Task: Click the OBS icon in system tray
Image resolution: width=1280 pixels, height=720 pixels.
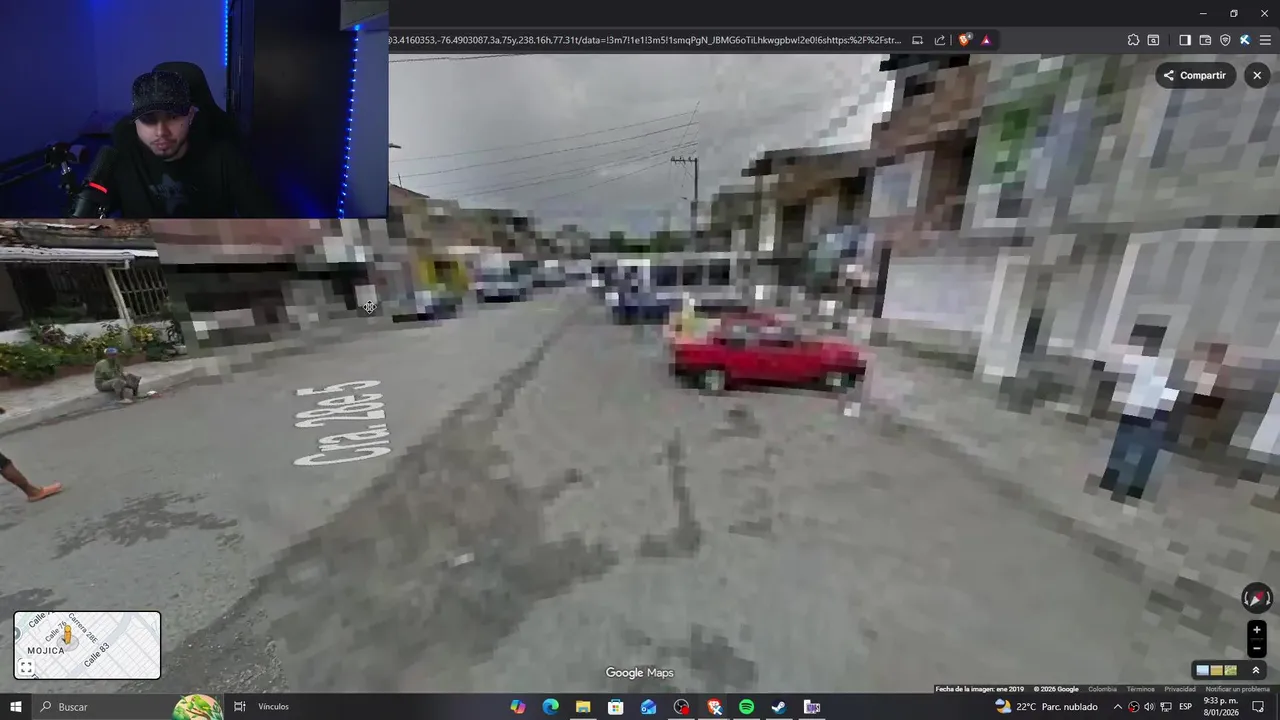Action: click(1133, 707)
